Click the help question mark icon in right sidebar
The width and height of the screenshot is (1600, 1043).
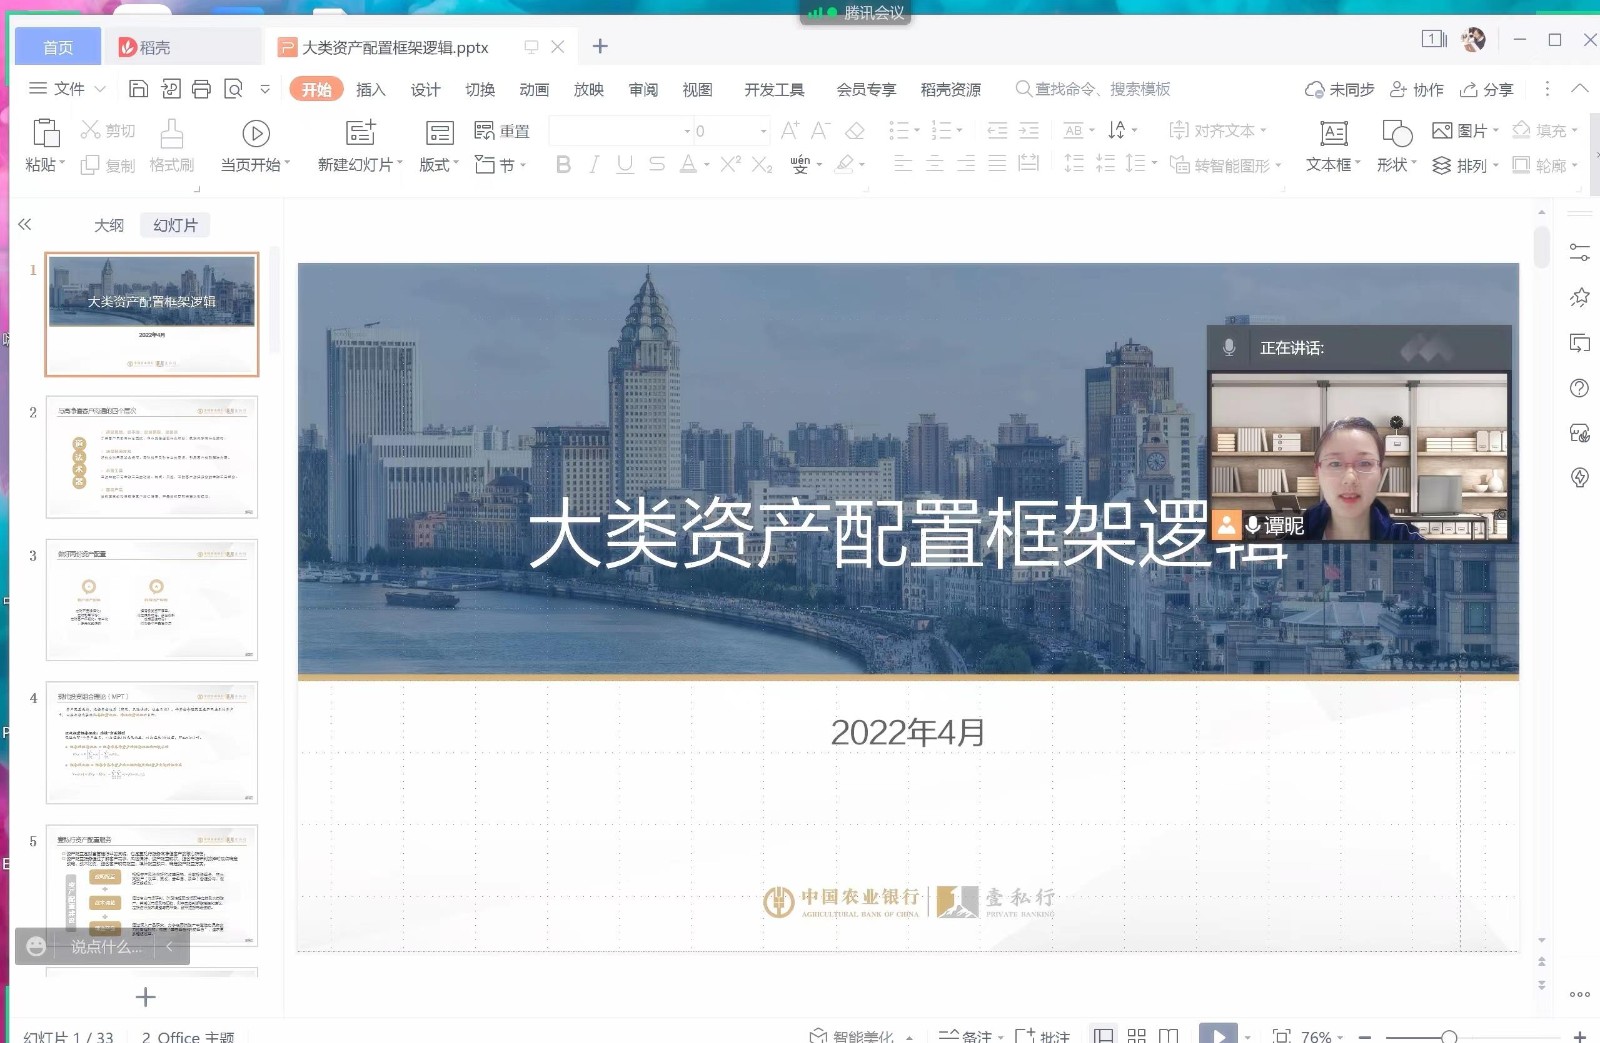[1580, 388]
